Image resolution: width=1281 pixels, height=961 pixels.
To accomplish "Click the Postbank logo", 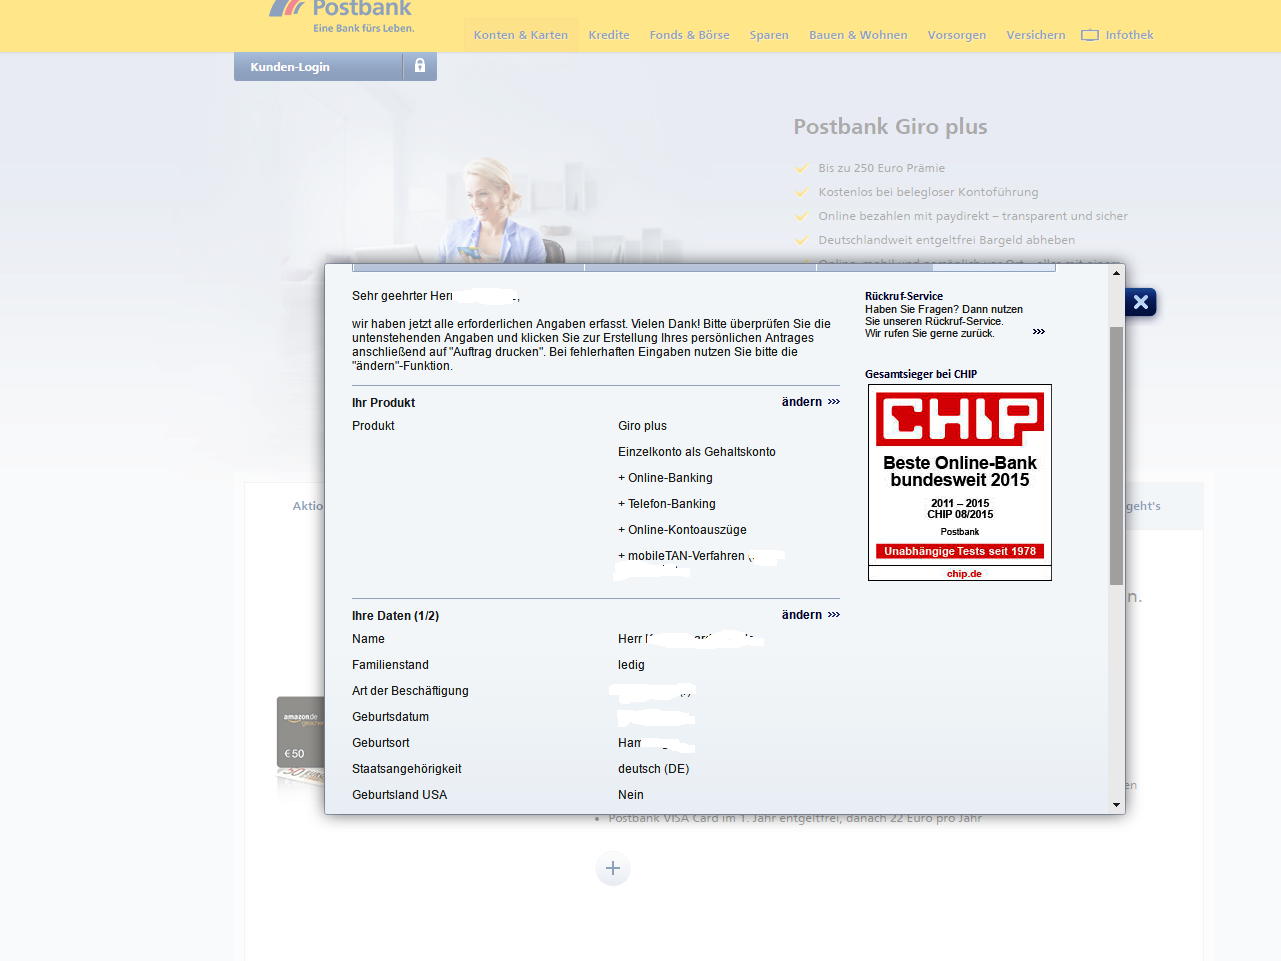I will pos(341,16).
